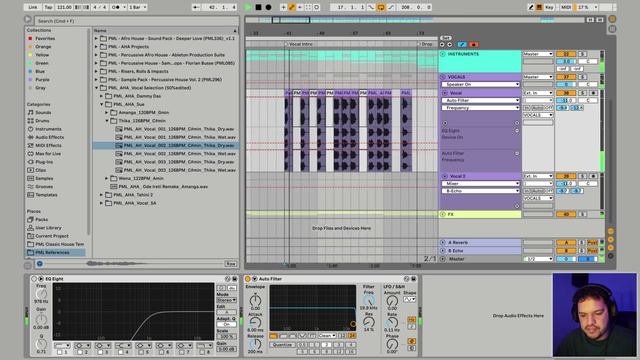Solo the Vocal track
The width and height of the screenshot is (640, 360).
pyautogui.click(x=583, y=93)
